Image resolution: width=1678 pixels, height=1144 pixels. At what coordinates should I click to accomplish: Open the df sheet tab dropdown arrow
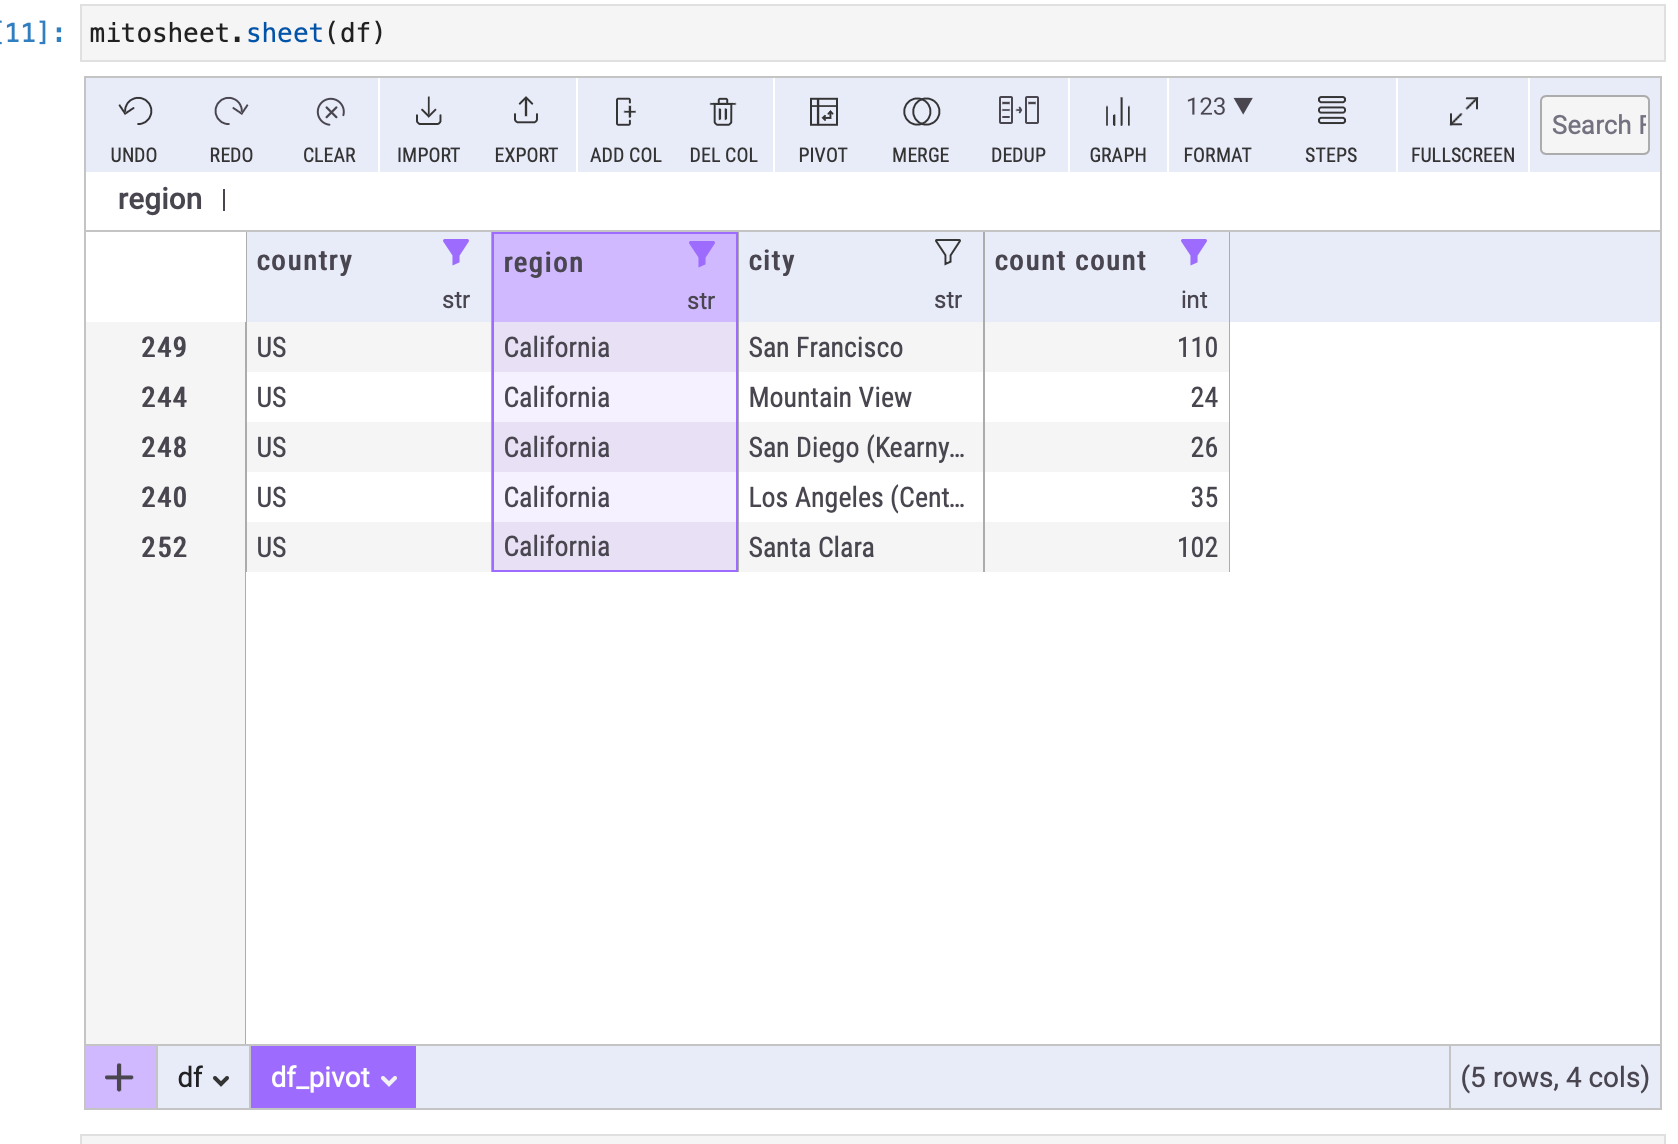221,1080
